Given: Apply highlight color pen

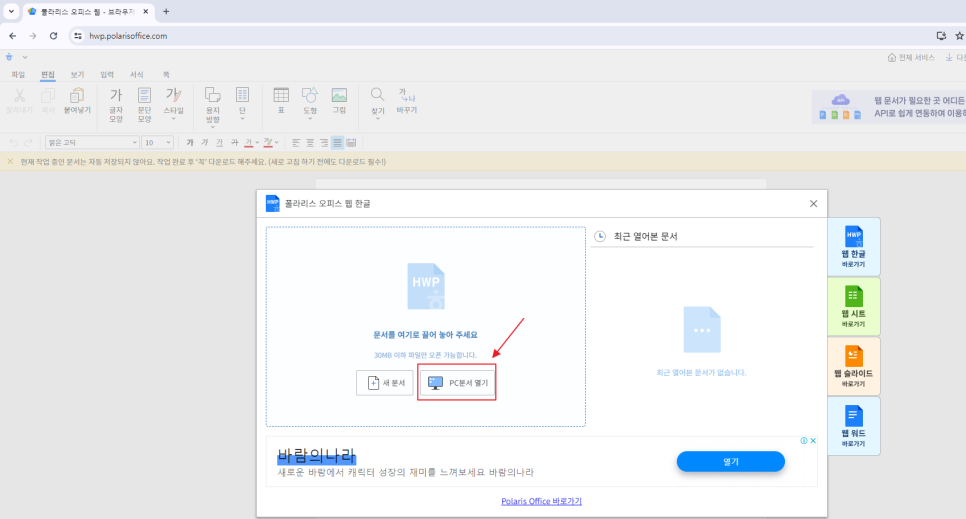Looking at the screenshot, I should click(268, 142).
